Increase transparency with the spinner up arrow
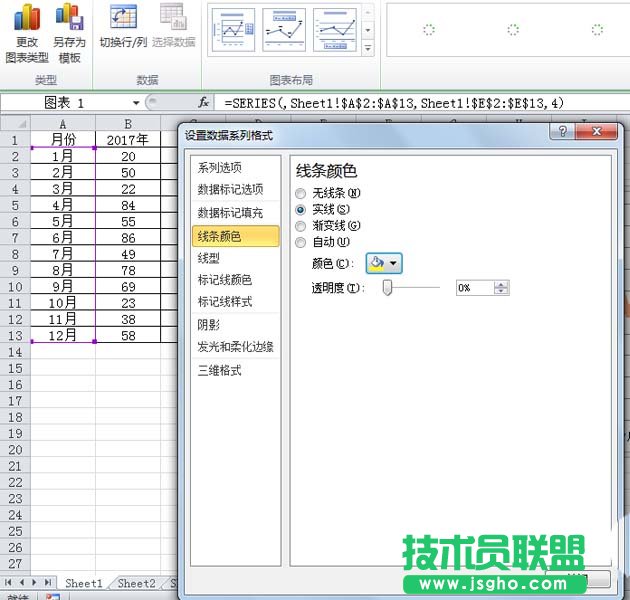Viewport: 630px width, 600px height. click(501, 285)
